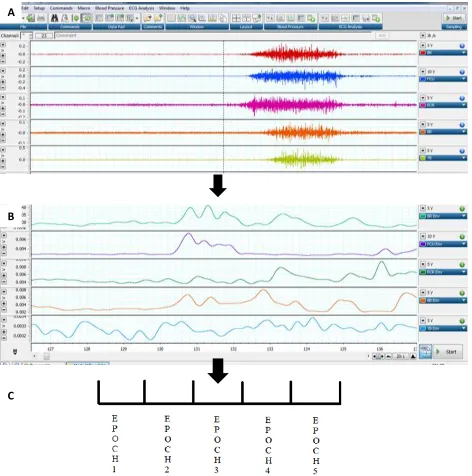Open Find with the binoculars icon
This screenshot has height=476, width=472.
point(55,18)
